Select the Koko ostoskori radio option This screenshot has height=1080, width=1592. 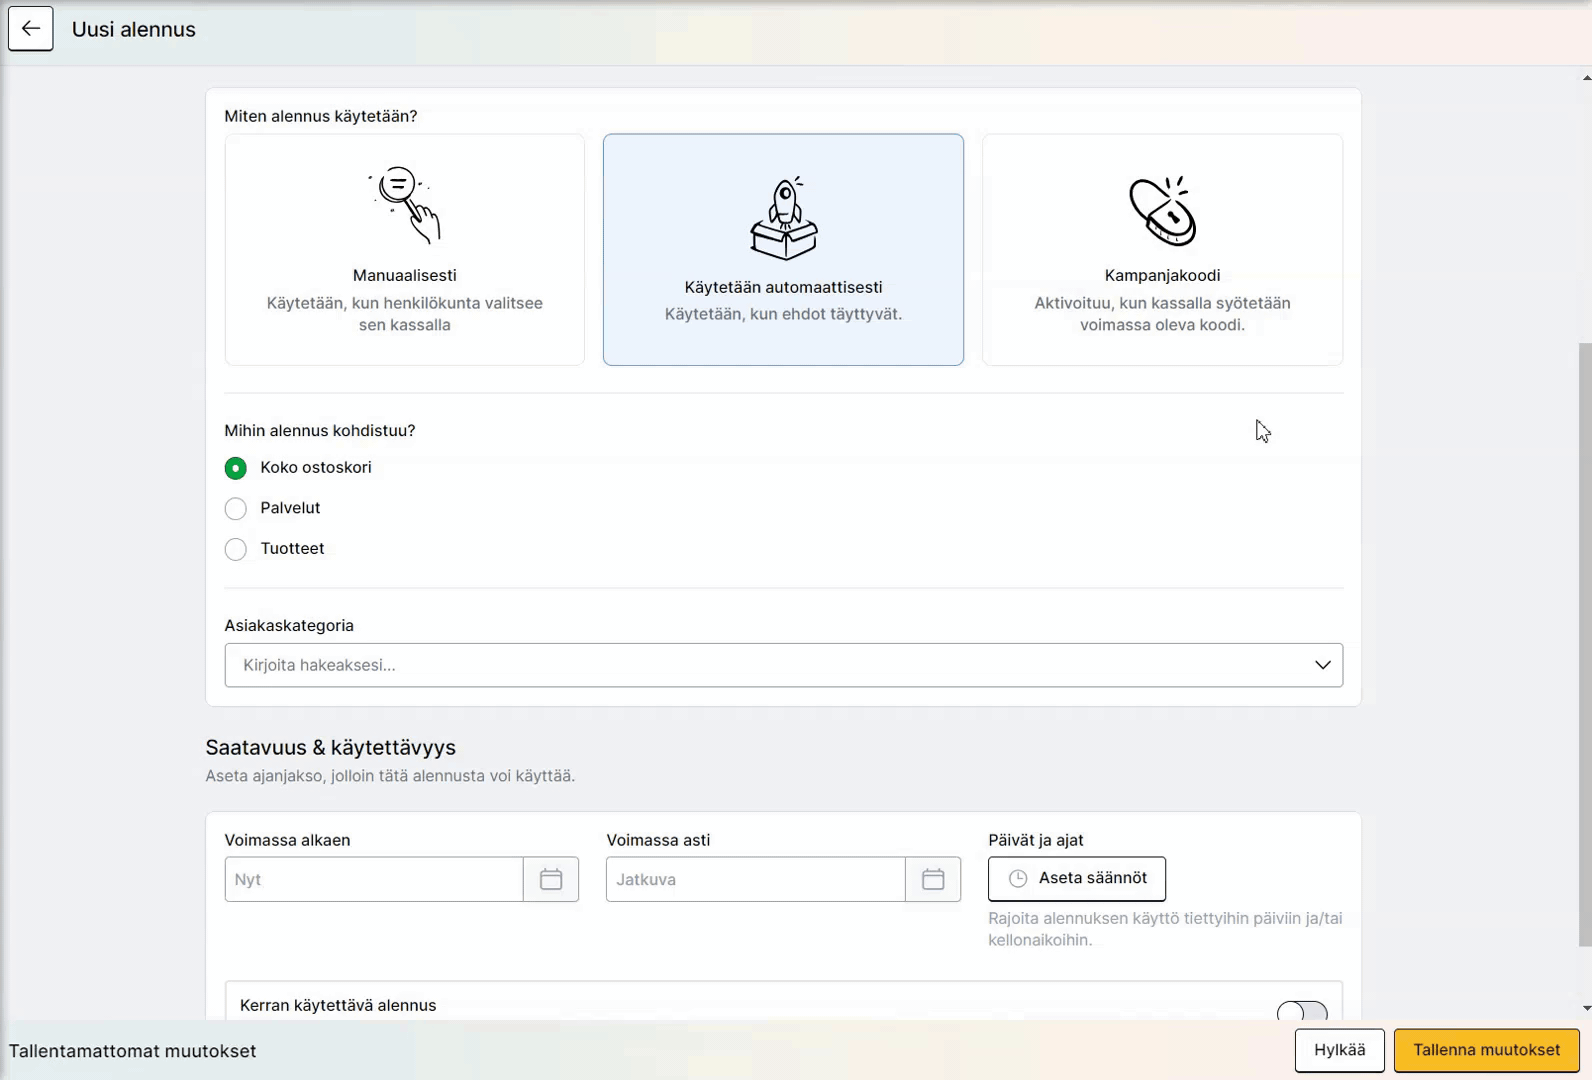coord(236,468)
